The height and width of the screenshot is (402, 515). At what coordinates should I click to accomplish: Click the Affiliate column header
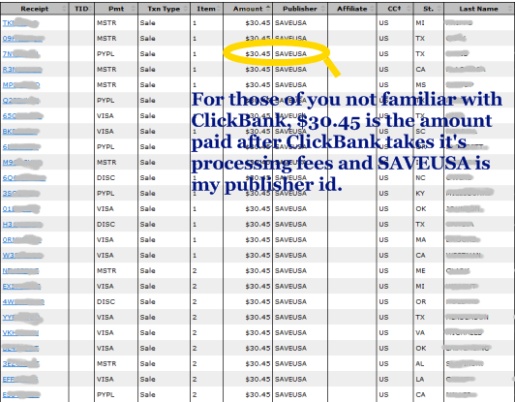click(352, 9)
